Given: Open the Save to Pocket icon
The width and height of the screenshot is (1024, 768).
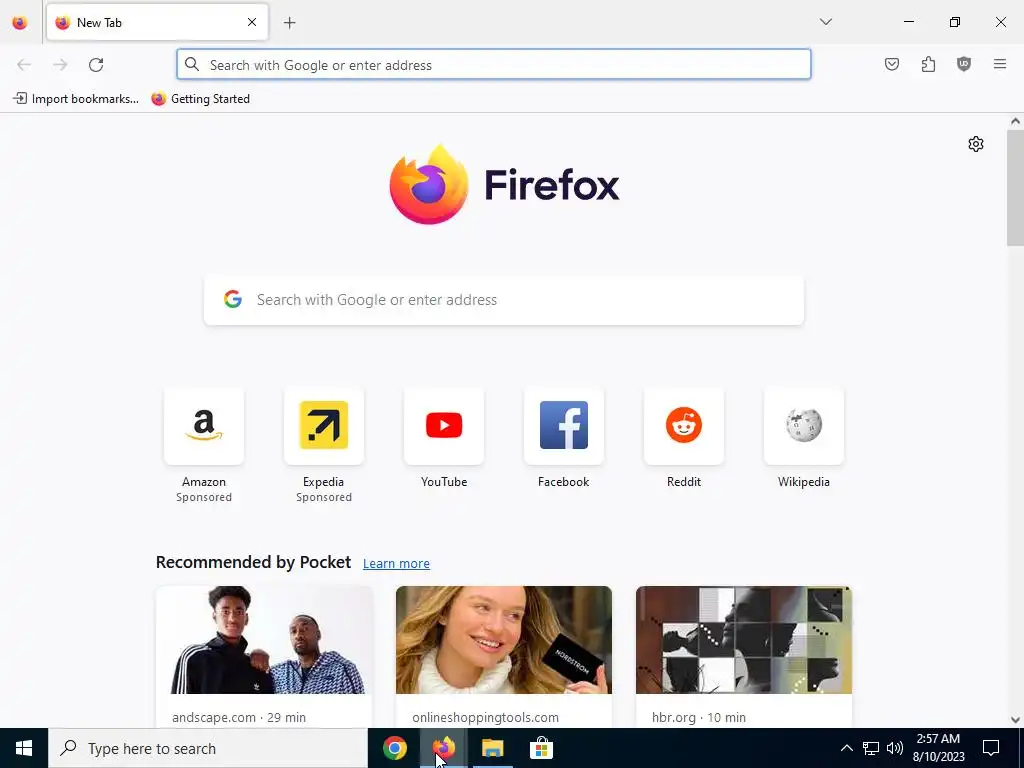Looking at the screenshot, I should coord(891,64).
